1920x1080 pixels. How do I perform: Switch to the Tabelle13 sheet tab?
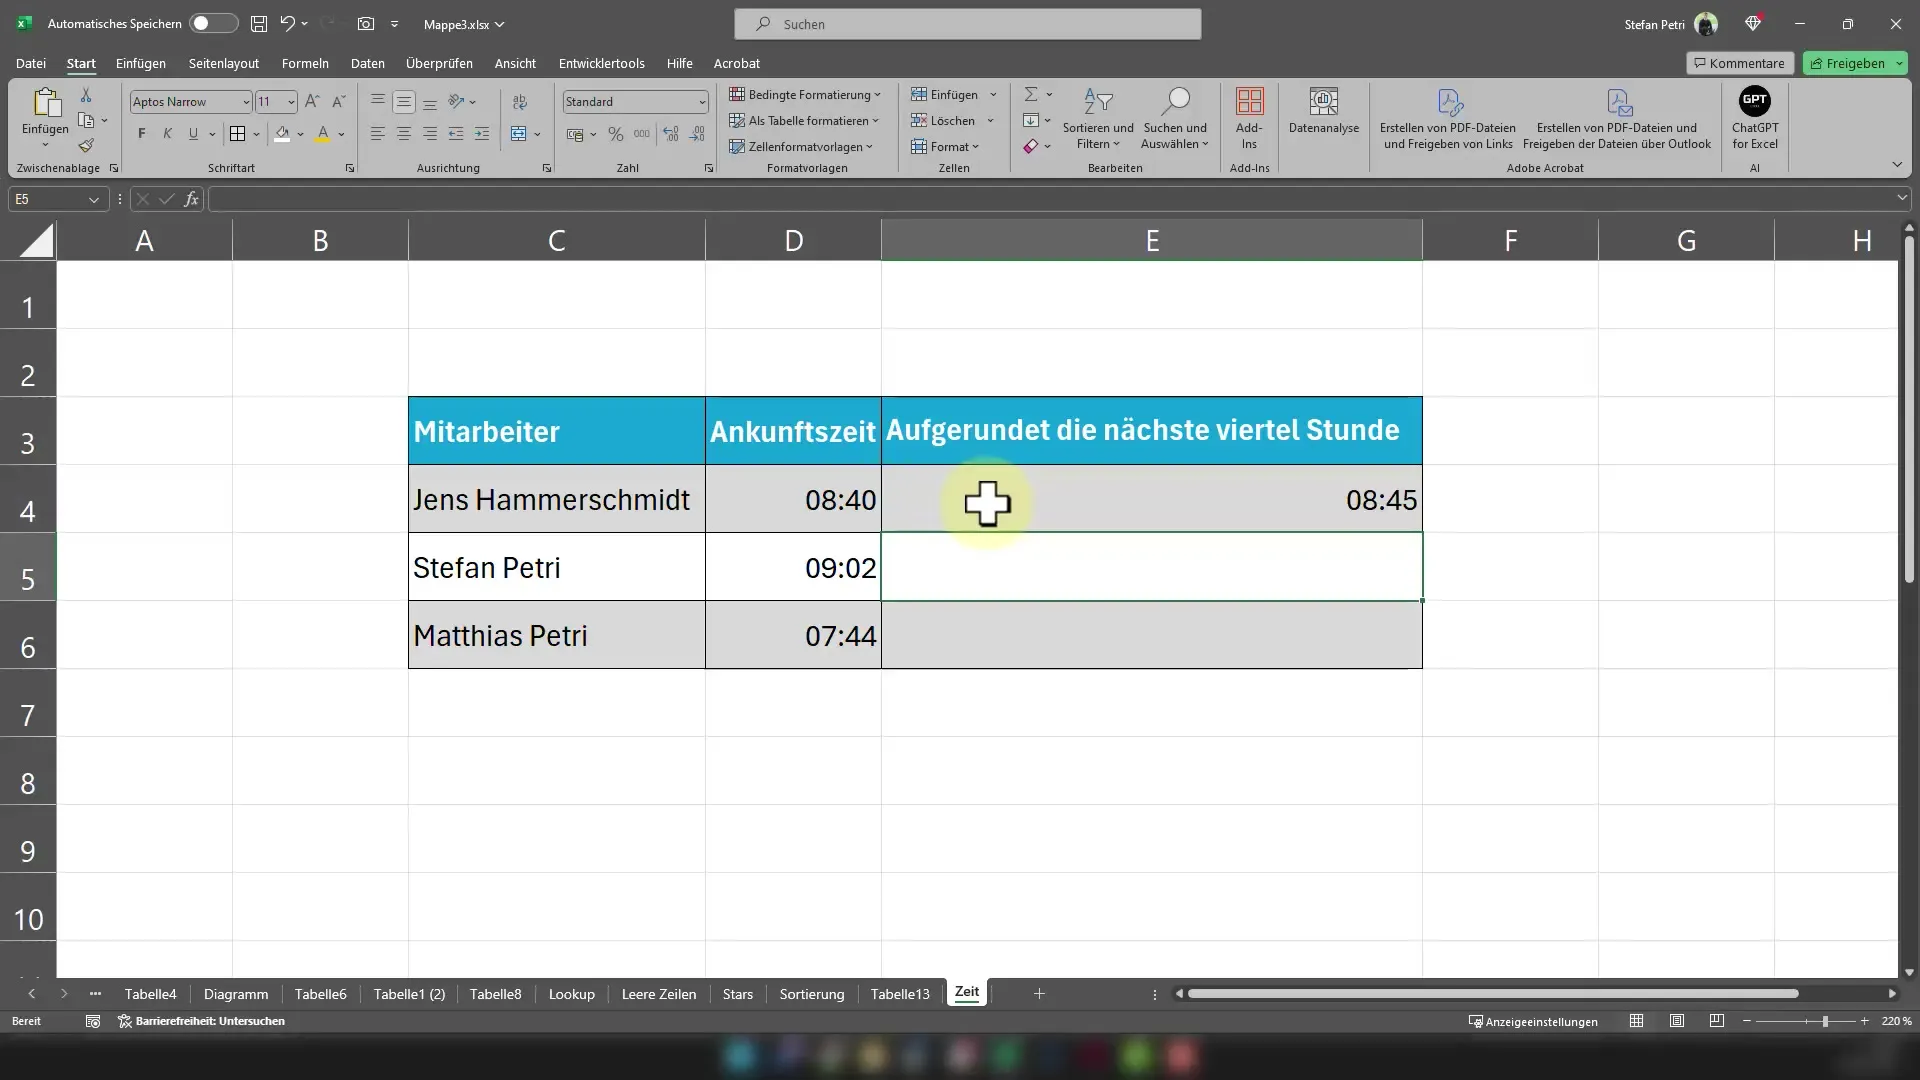899,993
